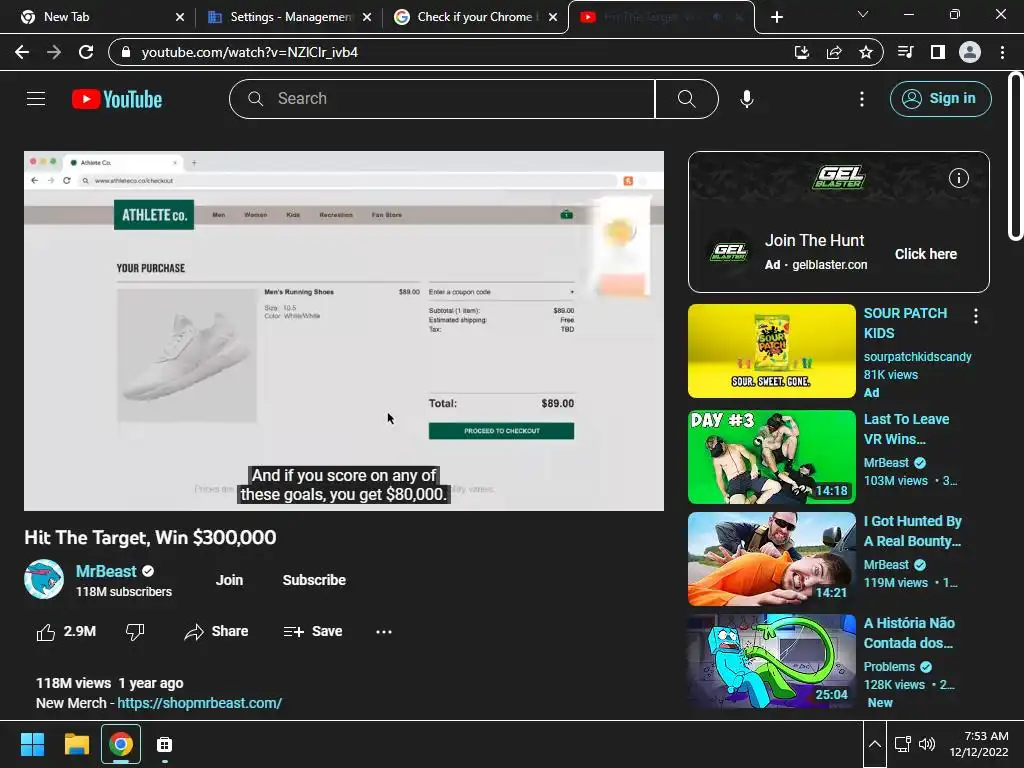
Task: Open options menu for Sour Patch Kids ad
Action: 976,316
